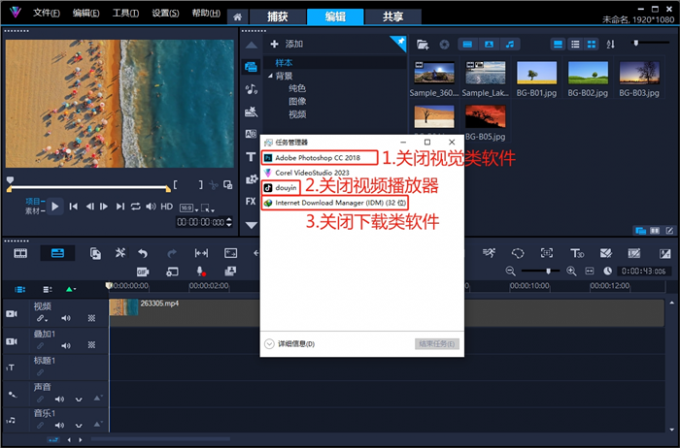680x448 pixels.
Task: Select the 视频 background category
Action: click(297, 114)
